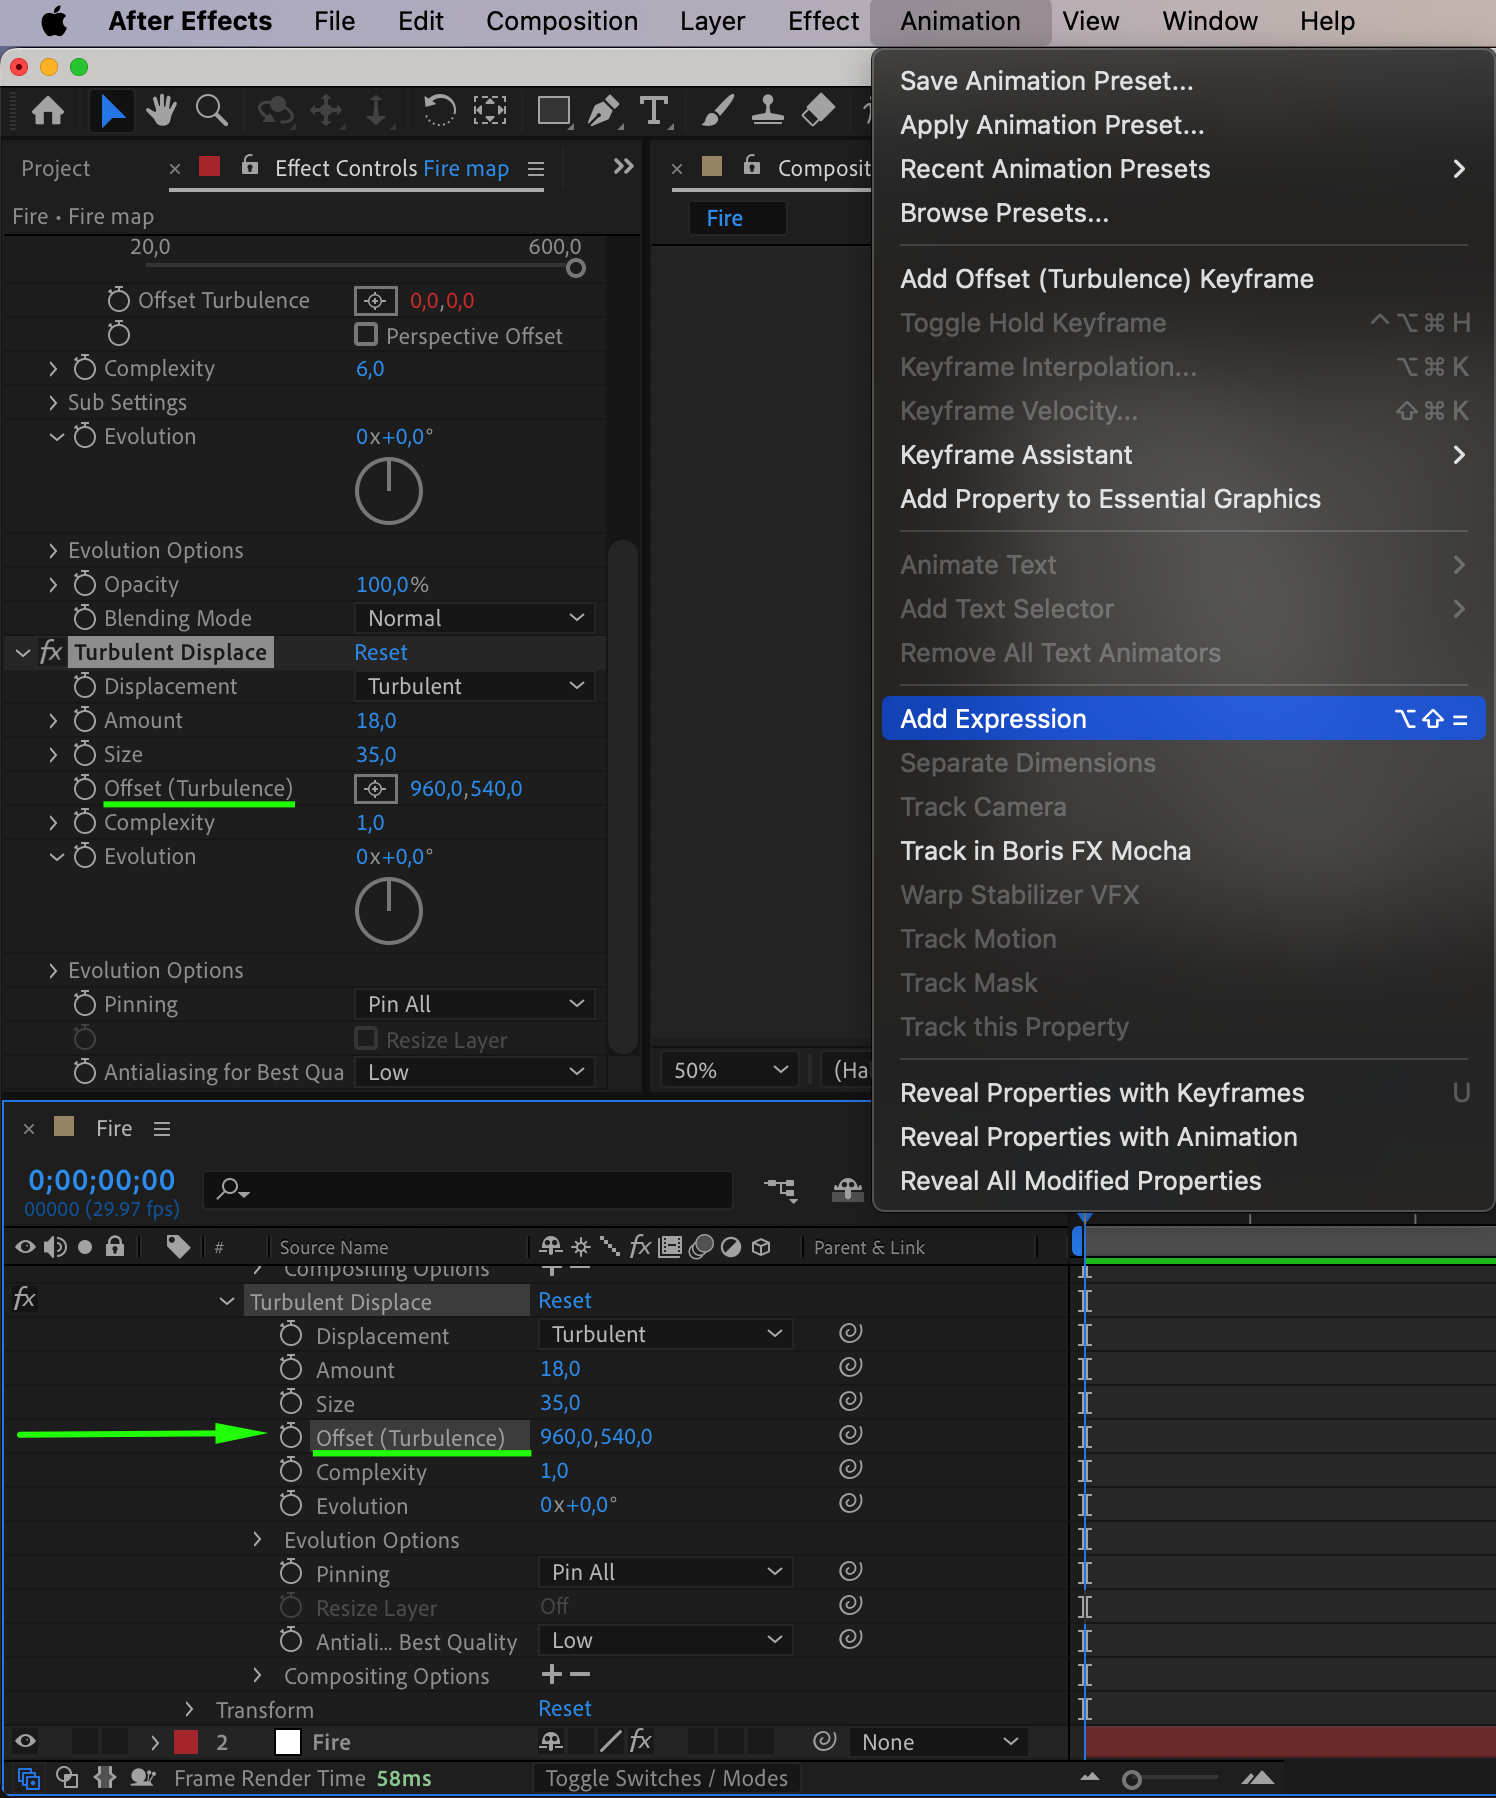Open the Blending Mode Normal dropdown
The height and width of the screenshot is (1798, 1496).
(x=475, y=618)
